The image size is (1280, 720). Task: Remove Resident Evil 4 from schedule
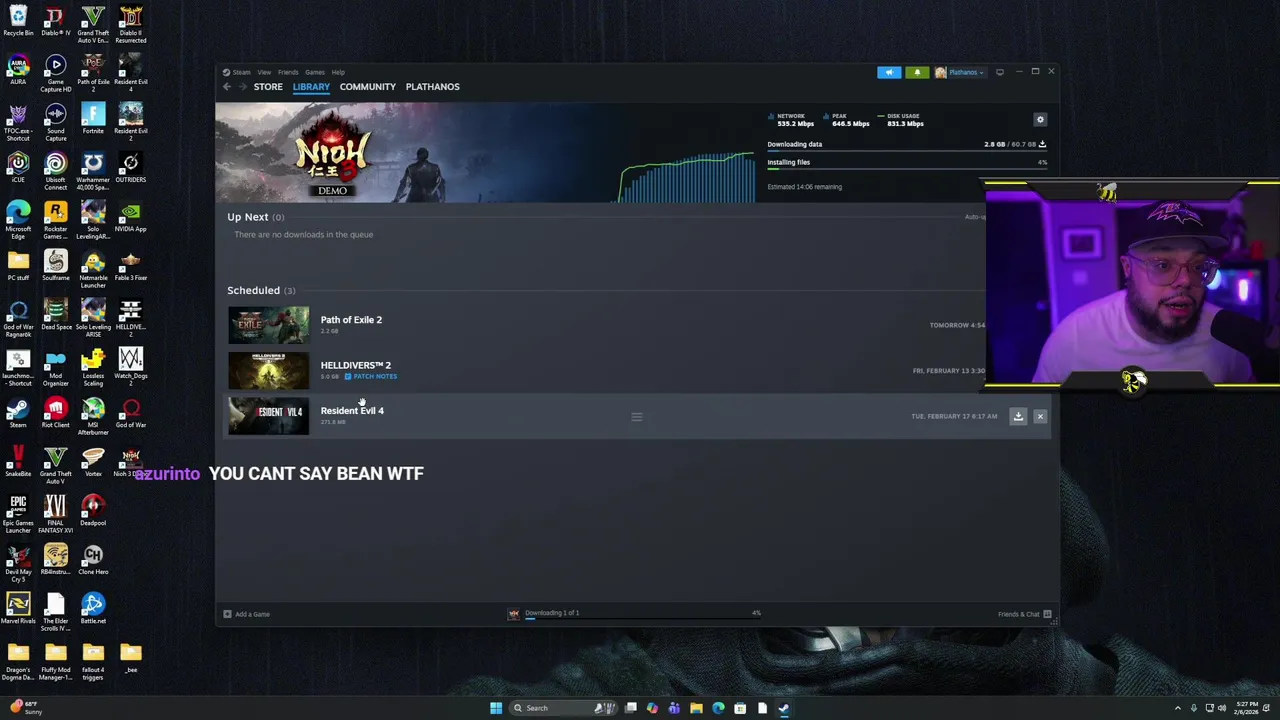[1040, 416]
